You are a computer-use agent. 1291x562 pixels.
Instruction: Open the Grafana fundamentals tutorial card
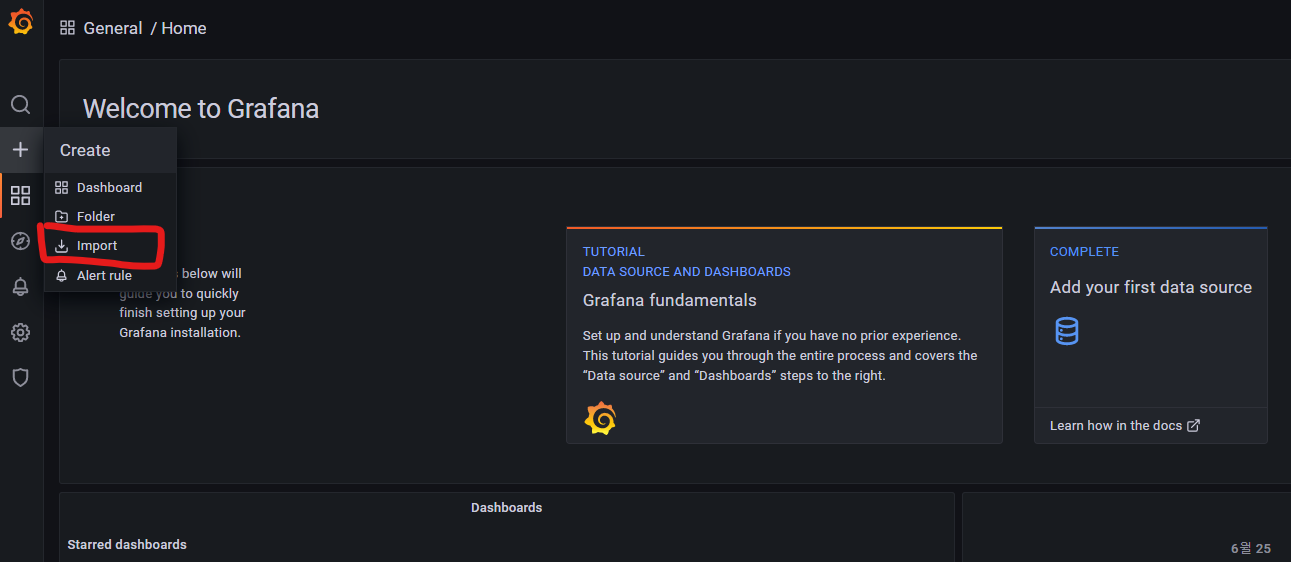tap(784, 335)
